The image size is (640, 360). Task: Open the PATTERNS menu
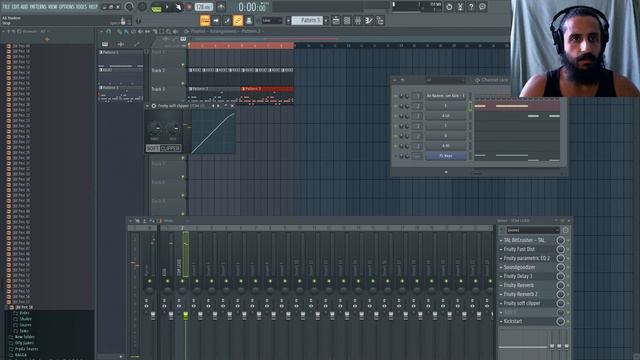38,7
